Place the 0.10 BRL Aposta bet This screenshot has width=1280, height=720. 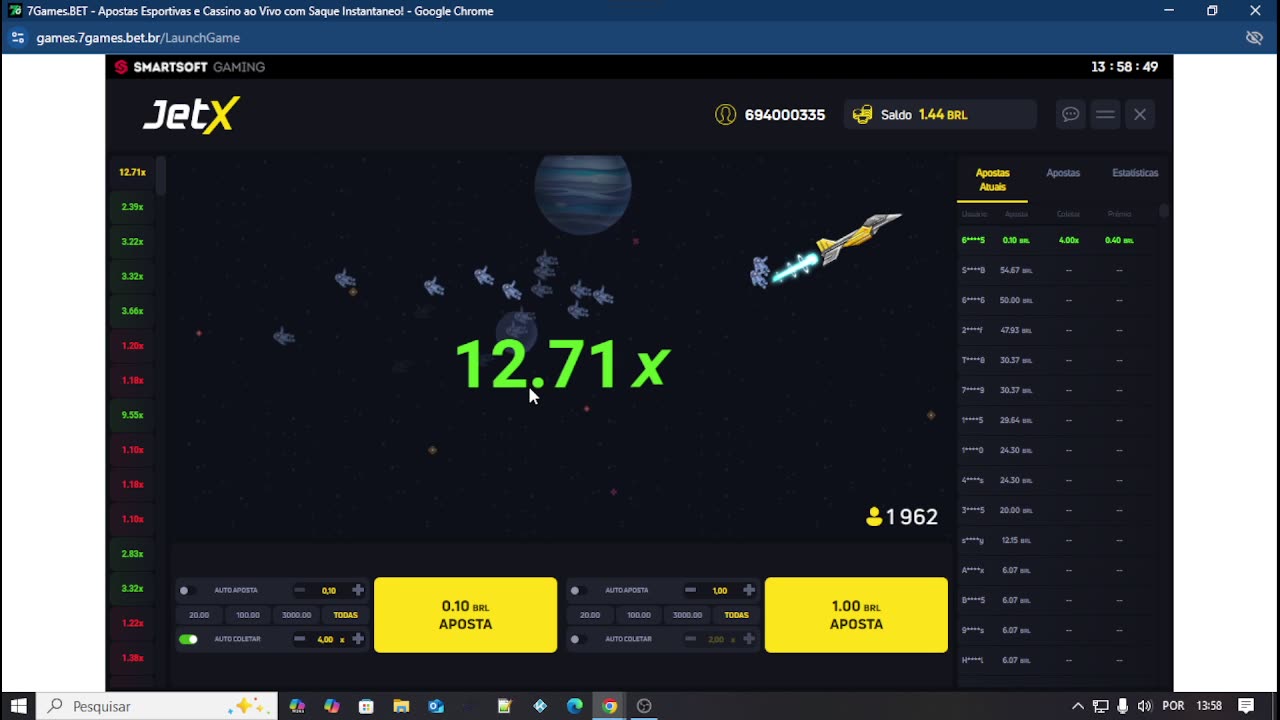465,615
